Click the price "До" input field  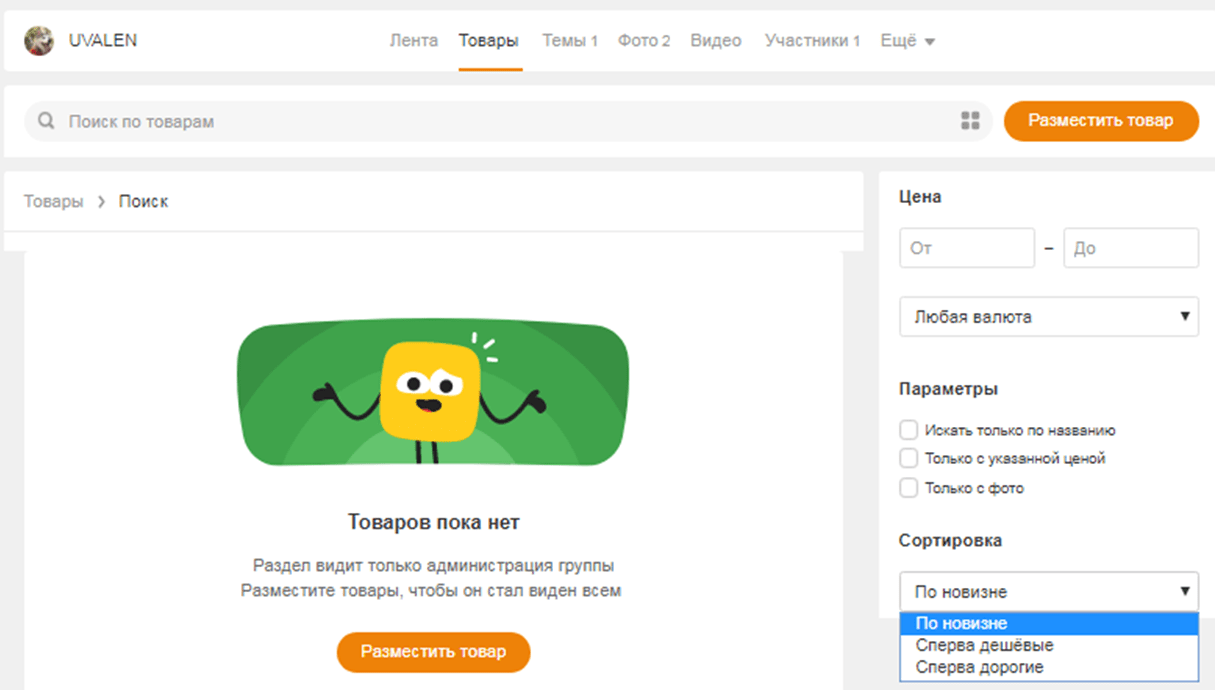(1131, 248)
